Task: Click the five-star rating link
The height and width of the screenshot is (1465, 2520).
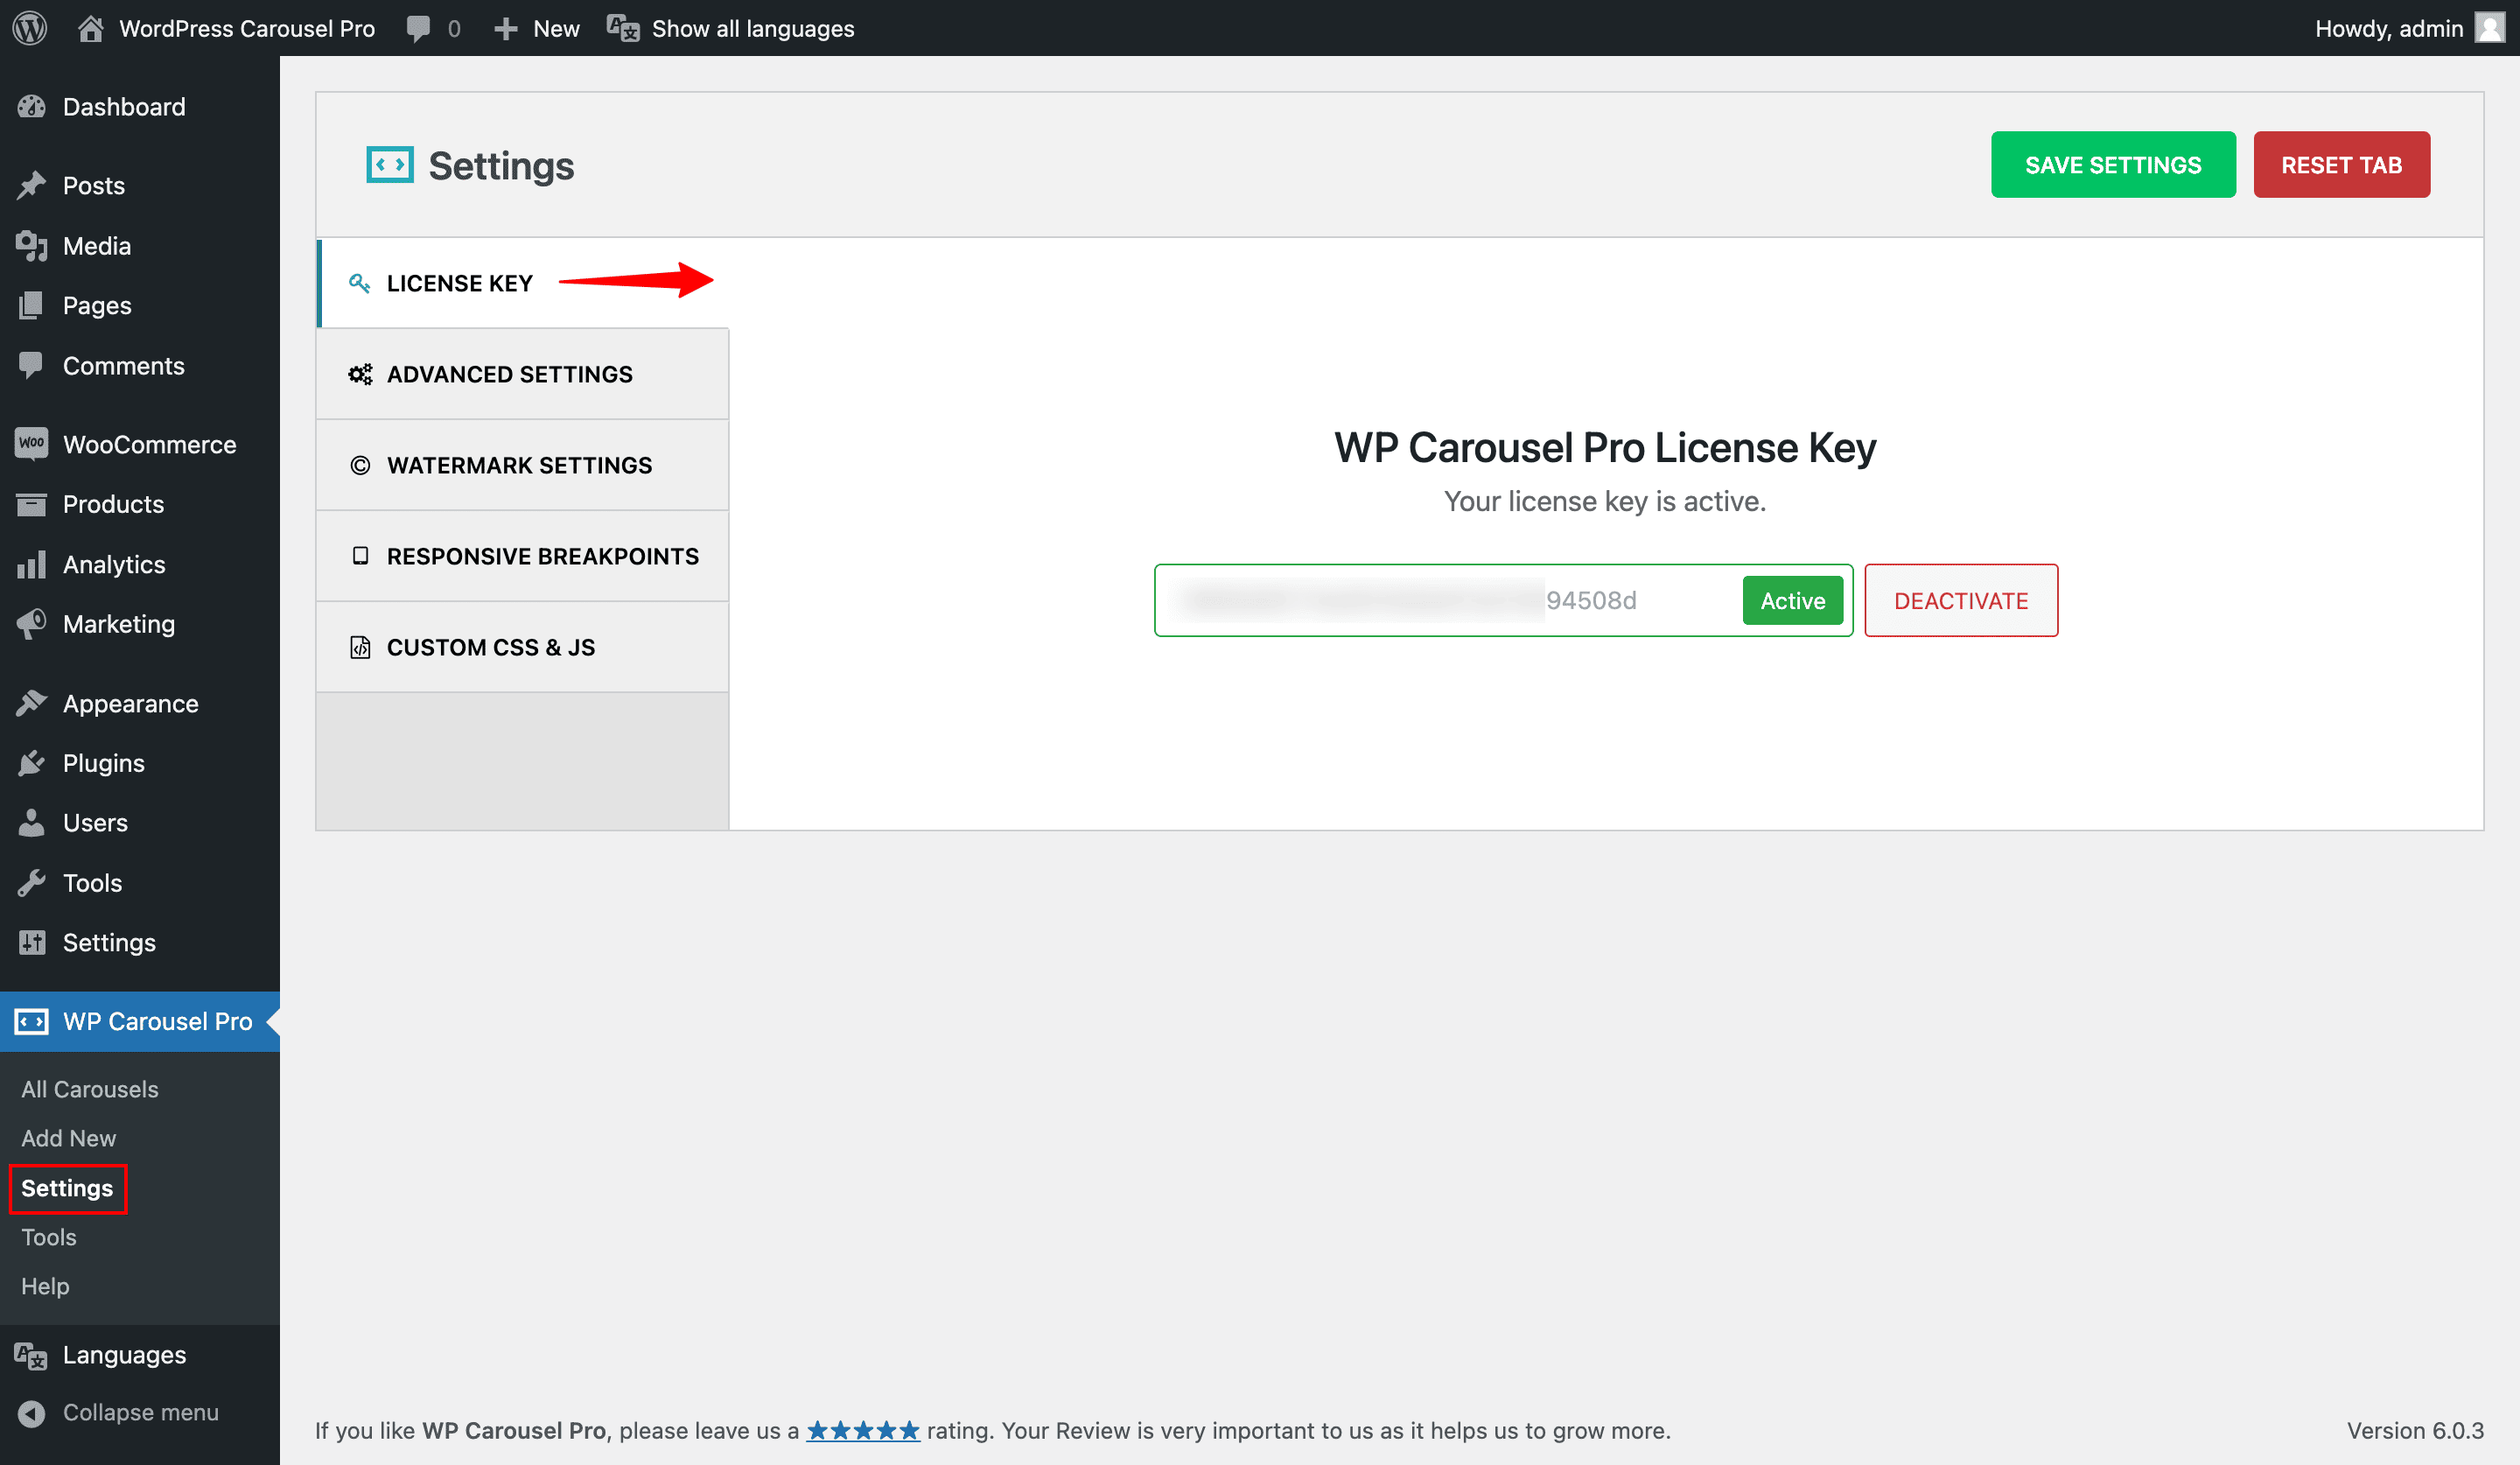Action: tap(862, 1430)
